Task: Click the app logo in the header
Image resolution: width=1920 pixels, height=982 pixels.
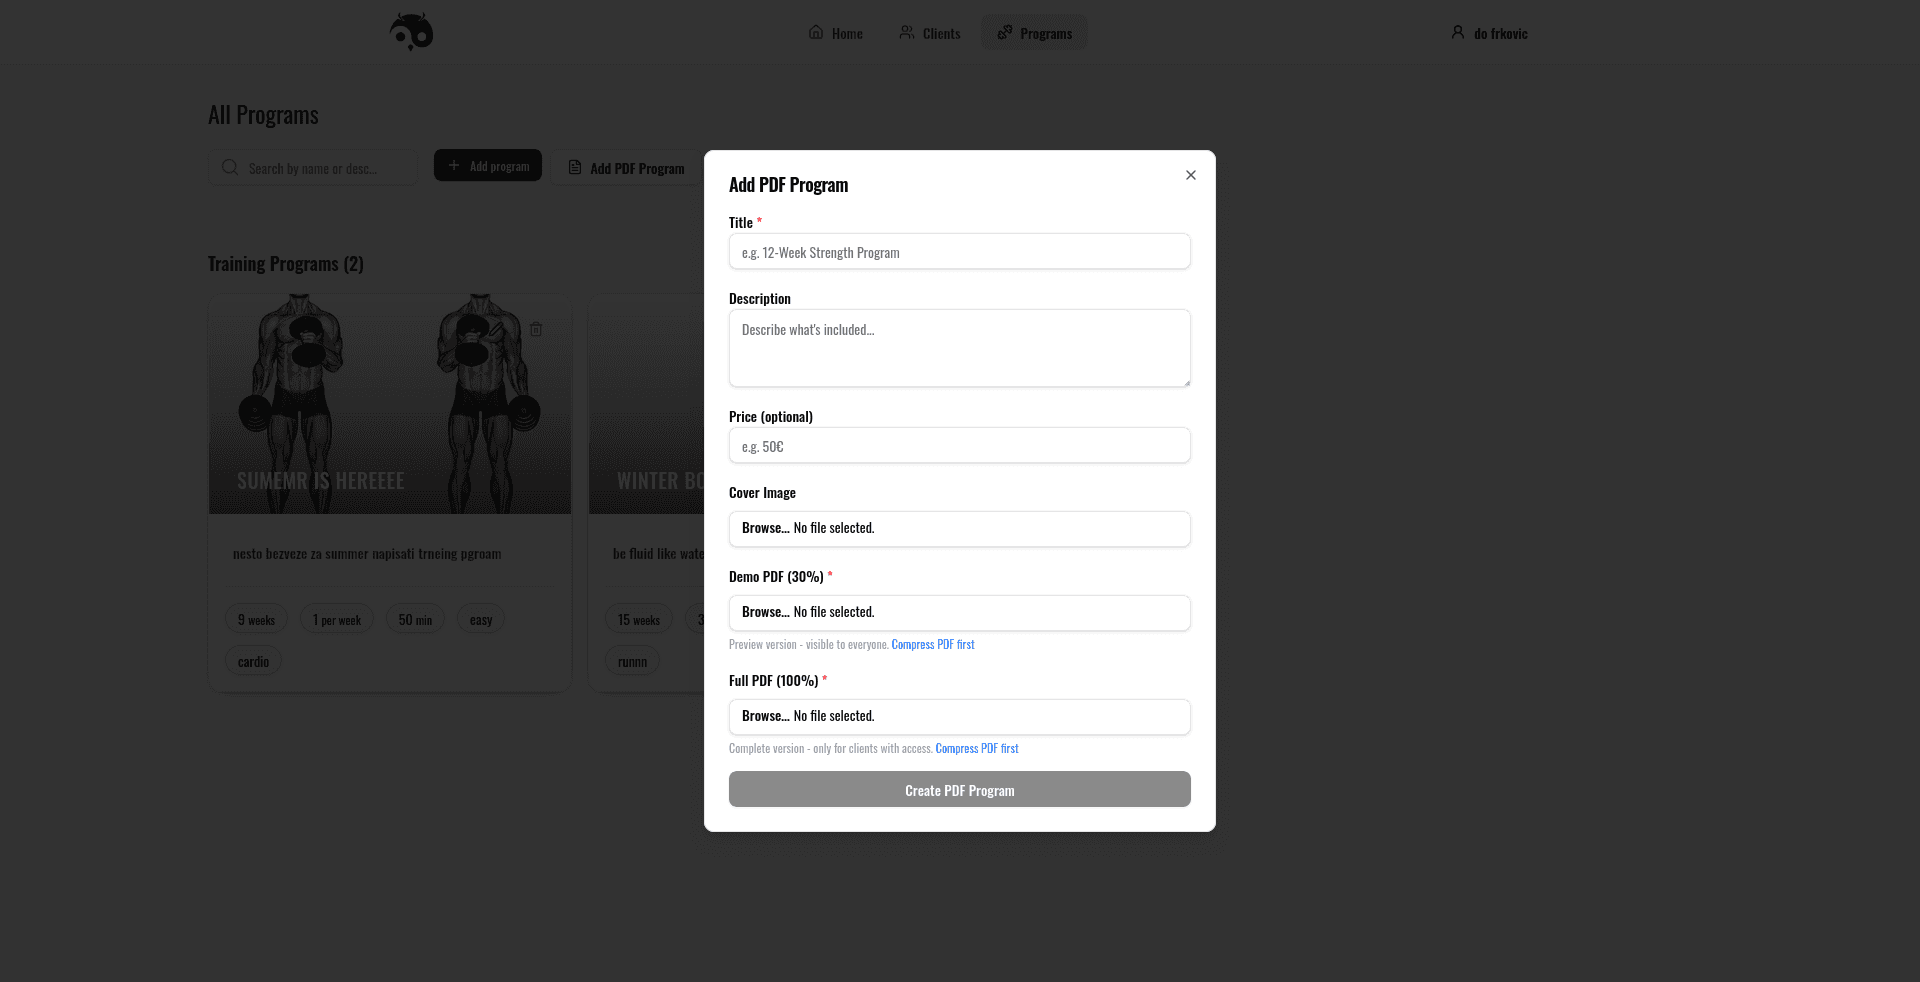Action: point(410,31)
